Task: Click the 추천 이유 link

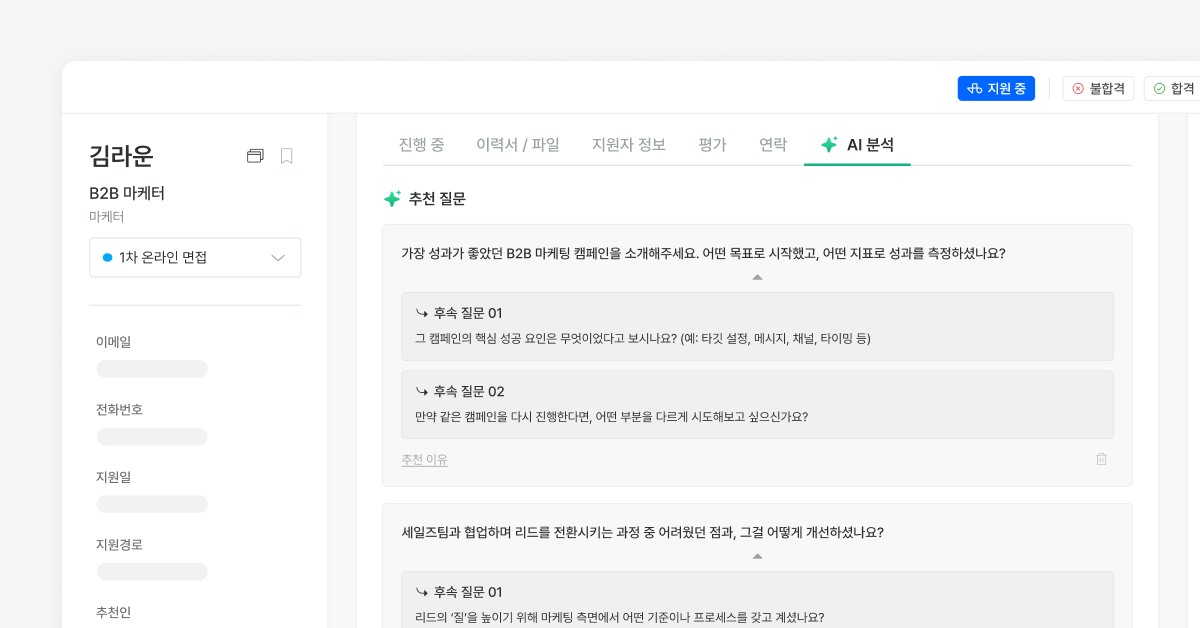Action: coord(424,459)
